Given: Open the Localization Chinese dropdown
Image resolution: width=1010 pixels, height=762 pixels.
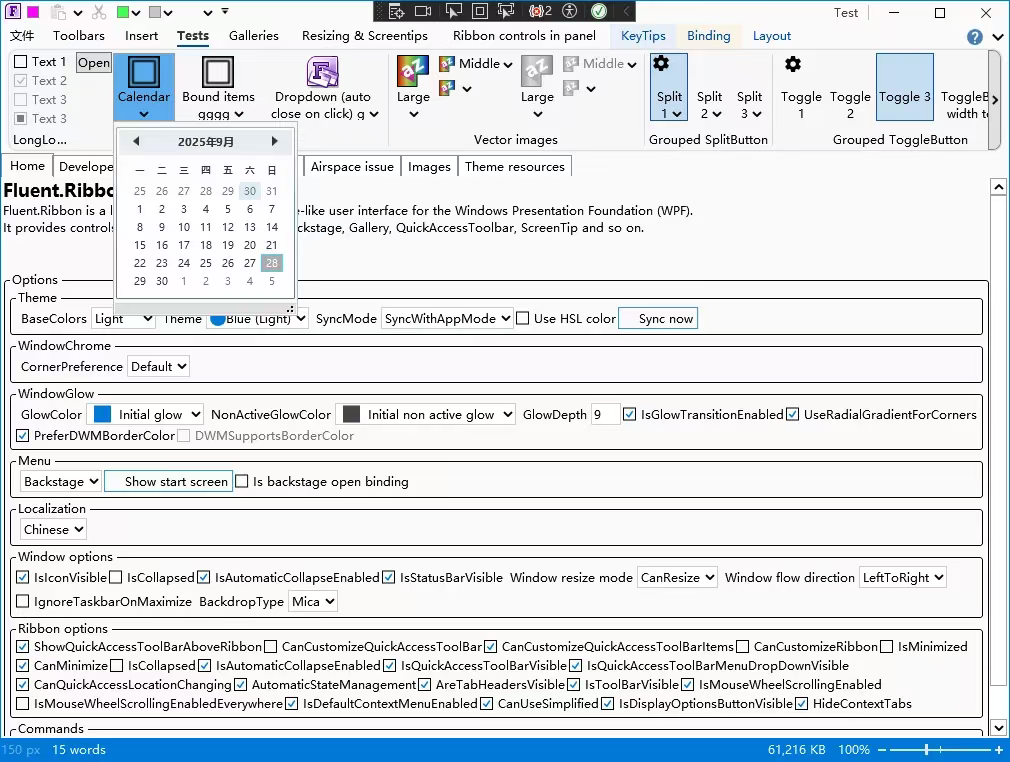Looking at the screenshot, I should point(53,529).
